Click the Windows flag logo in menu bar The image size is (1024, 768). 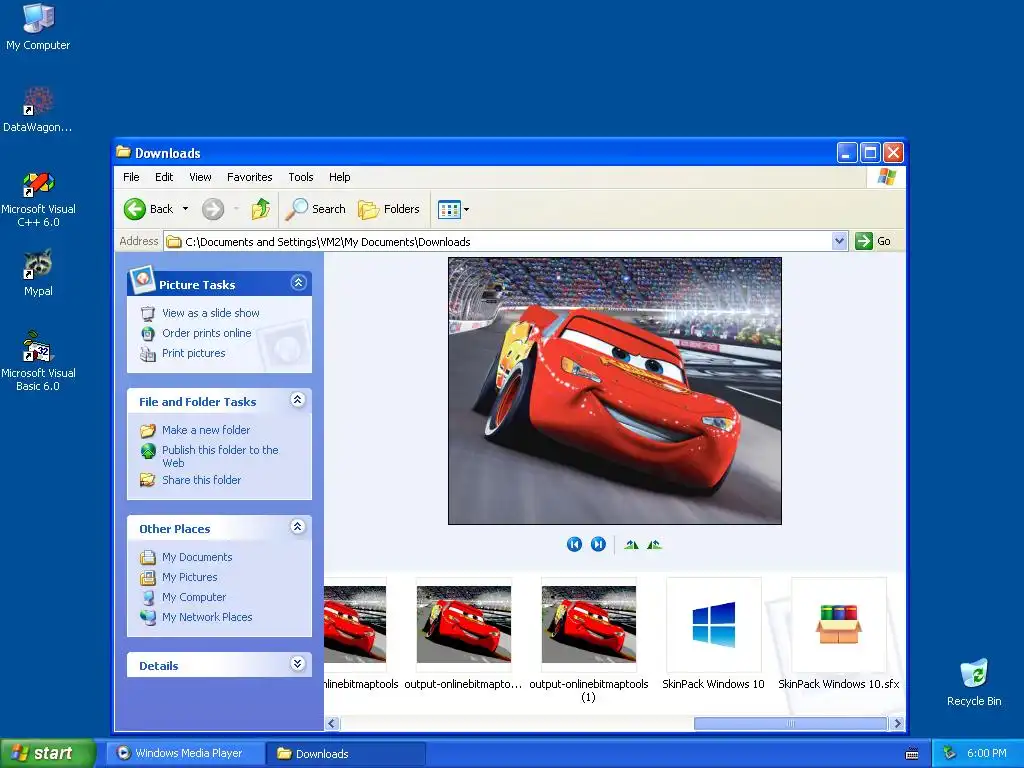(x=886, y=177)
